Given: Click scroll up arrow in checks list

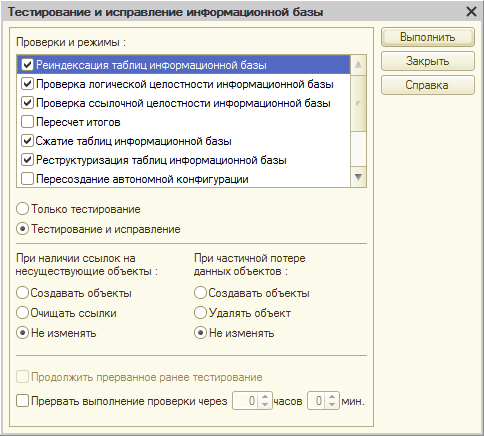Looking at the screenshot, I should click(x=358, y=65).
